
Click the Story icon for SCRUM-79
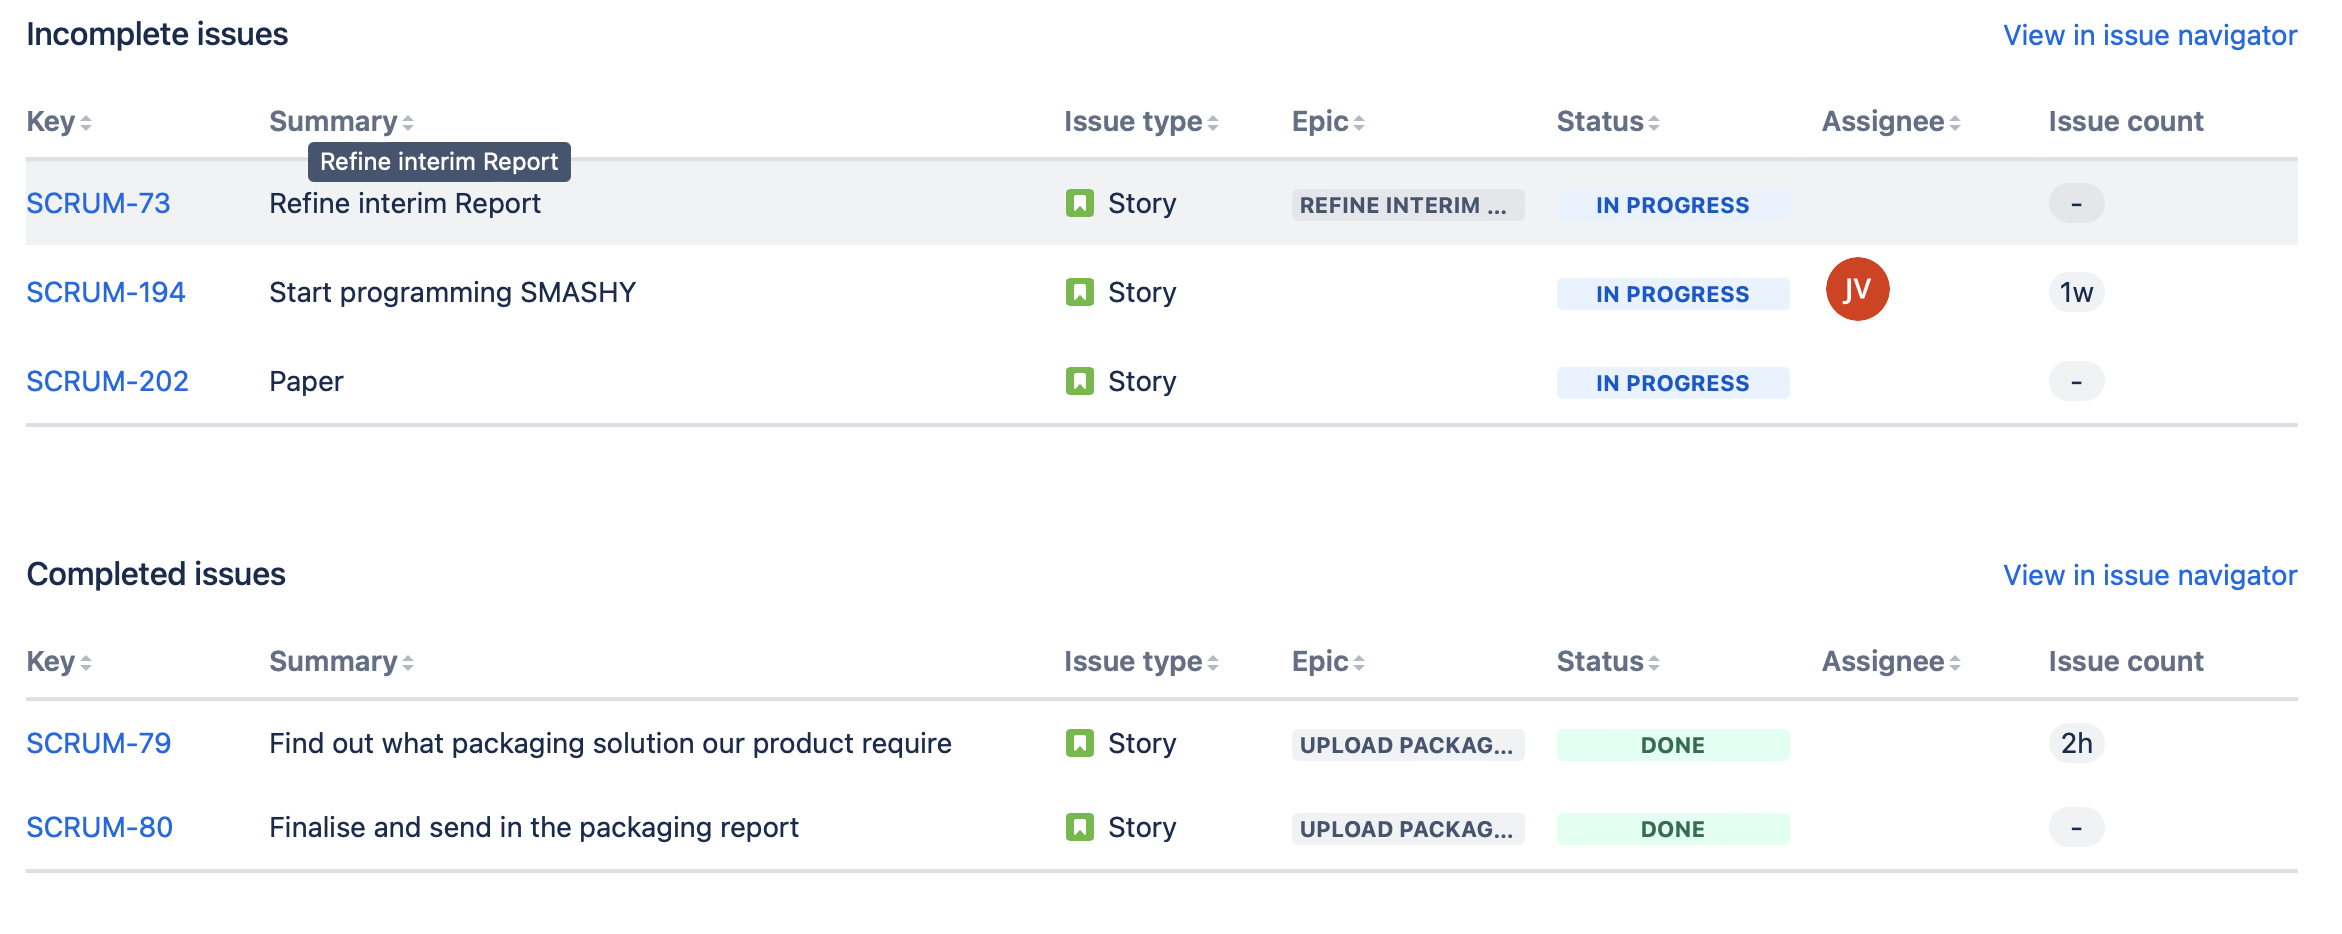(1079, 744)
